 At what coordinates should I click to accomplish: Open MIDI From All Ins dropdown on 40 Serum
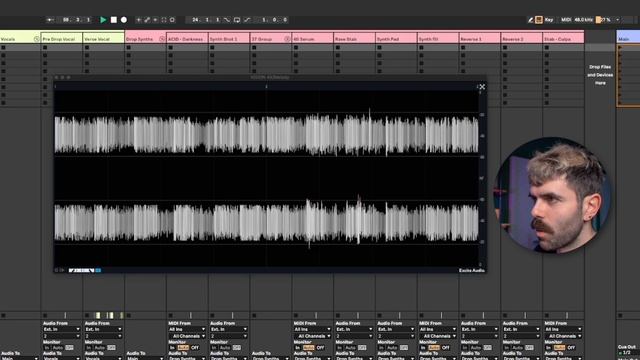(313, 329)
